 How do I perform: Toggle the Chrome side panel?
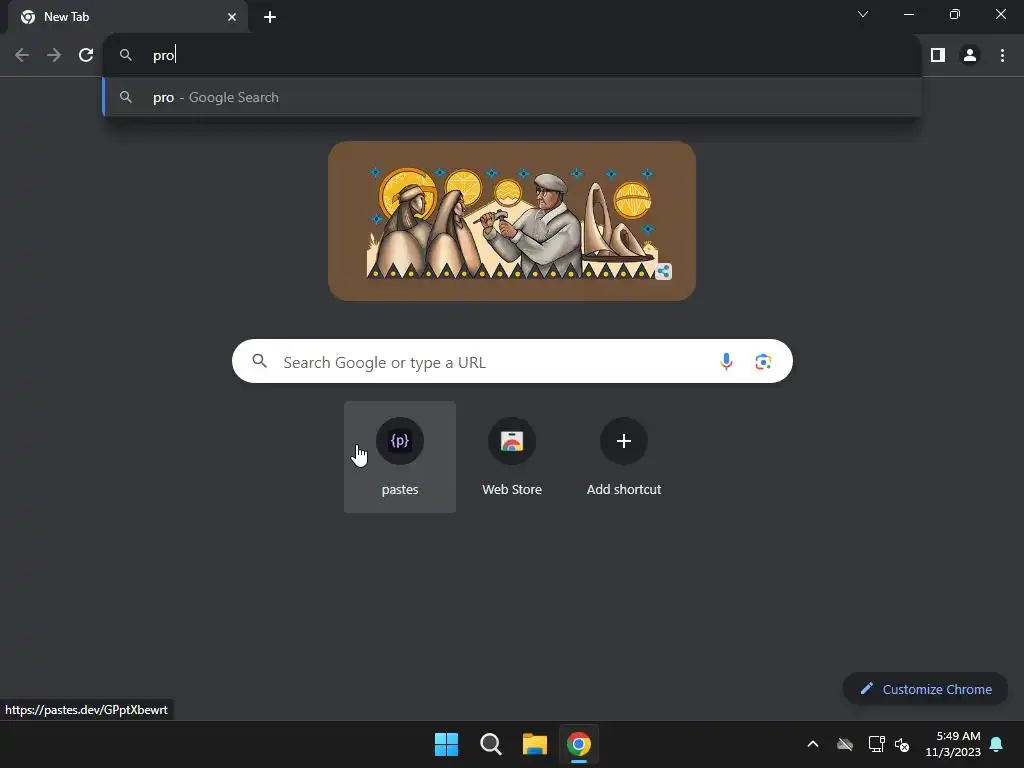[938, 56]
